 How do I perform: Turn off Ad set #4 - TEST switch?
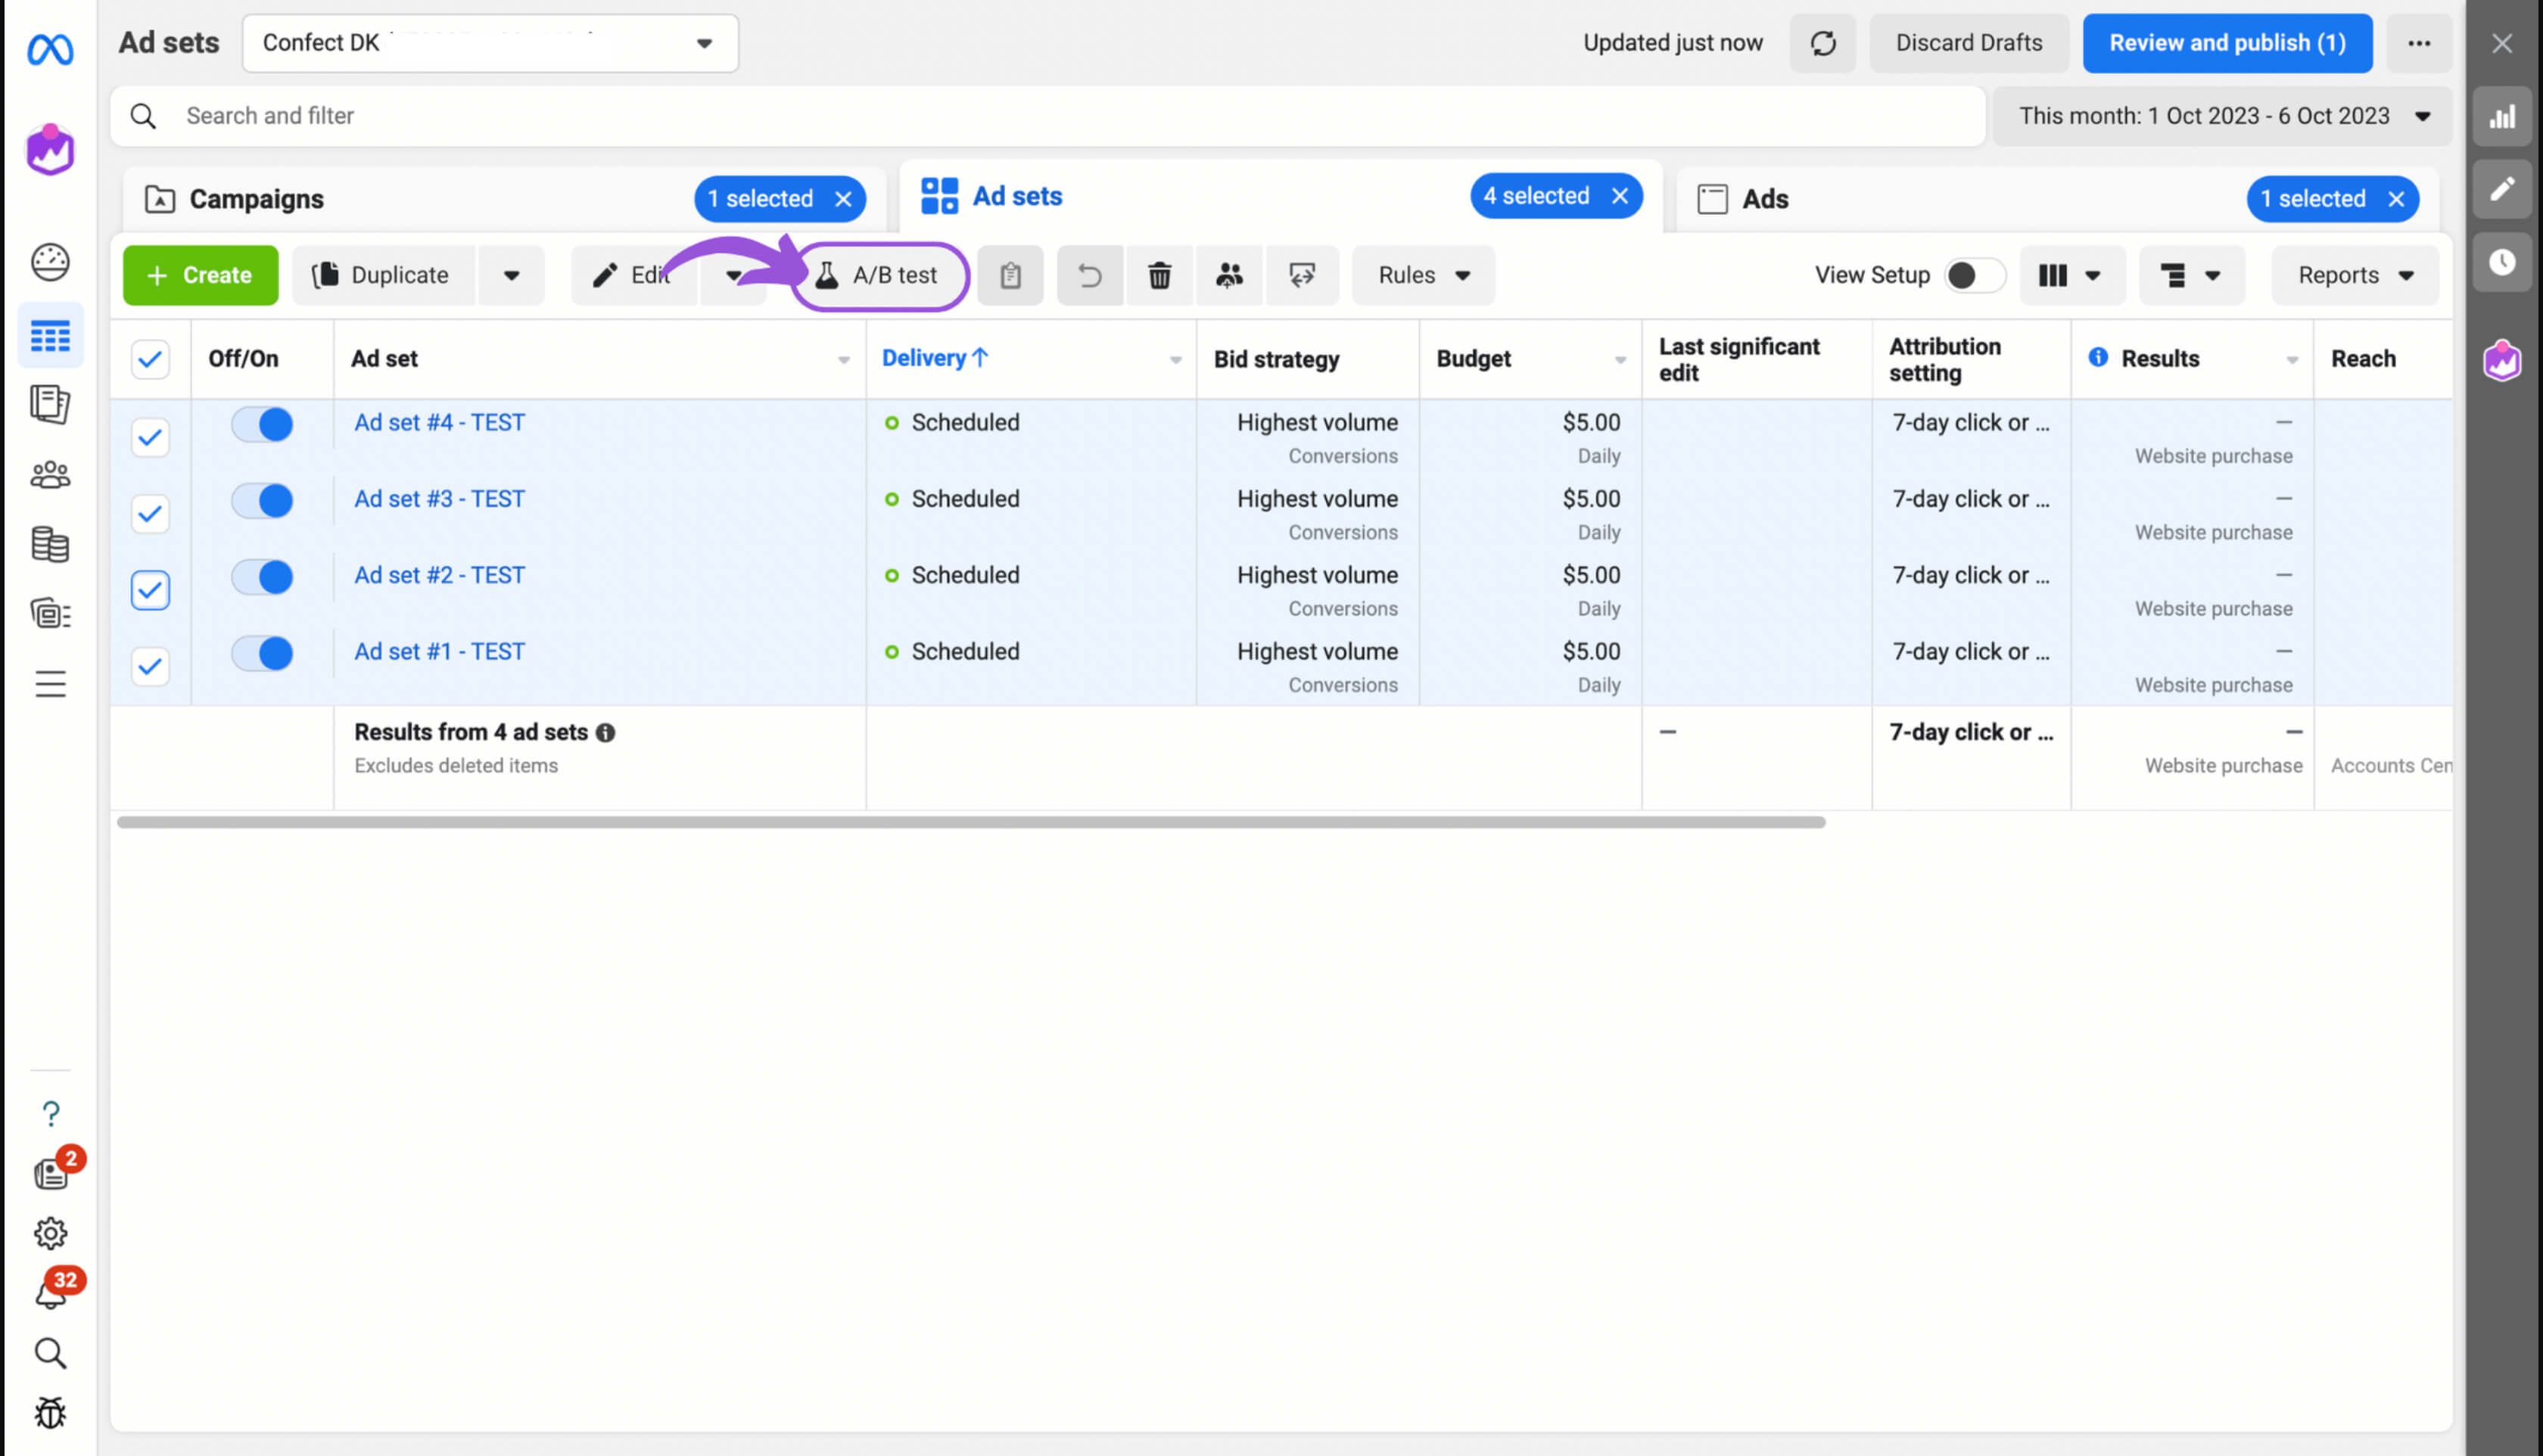[262, 424]
